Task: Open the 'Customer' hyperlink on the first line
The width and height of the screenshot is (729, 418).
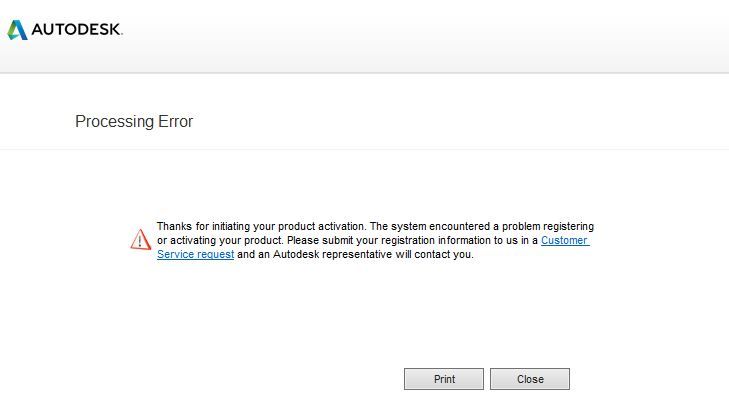Action: (565, 240)
